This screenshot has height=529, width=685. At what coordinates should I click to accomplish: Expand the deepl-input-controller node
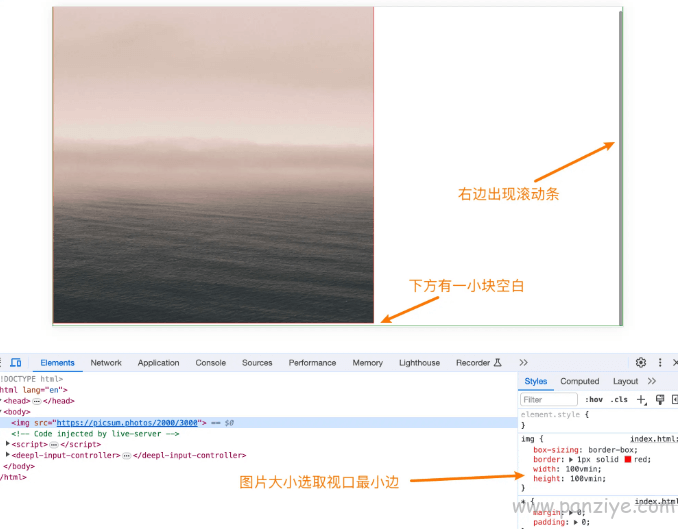click(x=7, y=454)
